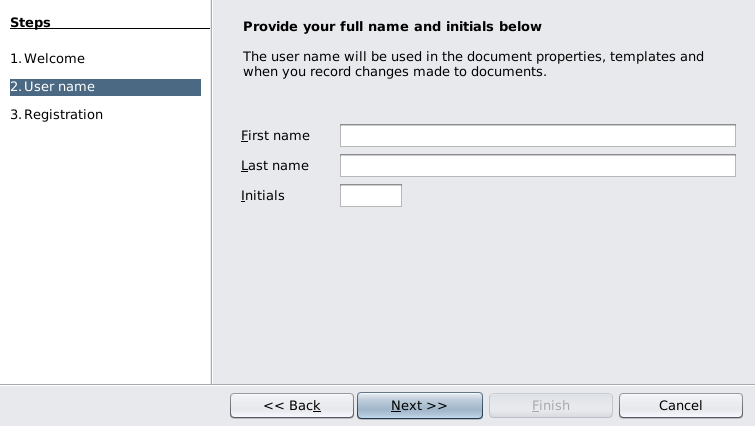The width and height of the screenshot is (755, 426).
Task: Click the user name description paragraph
Action: 473,65
